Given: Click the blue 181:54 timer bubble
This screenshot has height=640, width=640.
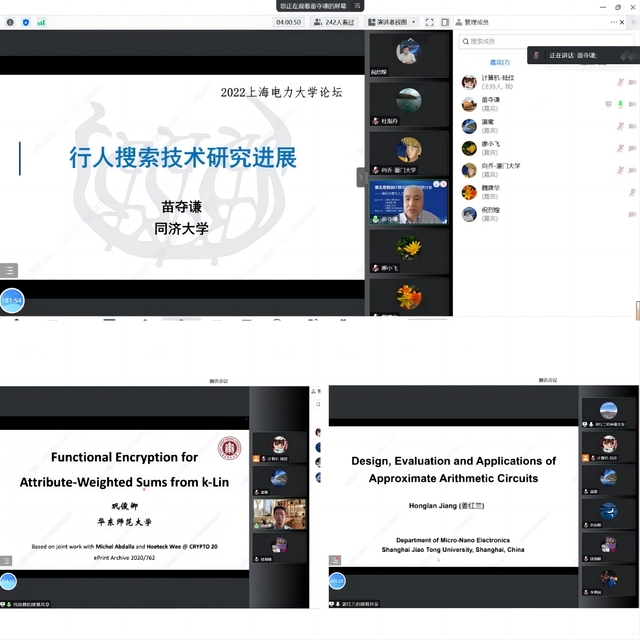Looking at the screenshot, I should click(x=11, y=300).
